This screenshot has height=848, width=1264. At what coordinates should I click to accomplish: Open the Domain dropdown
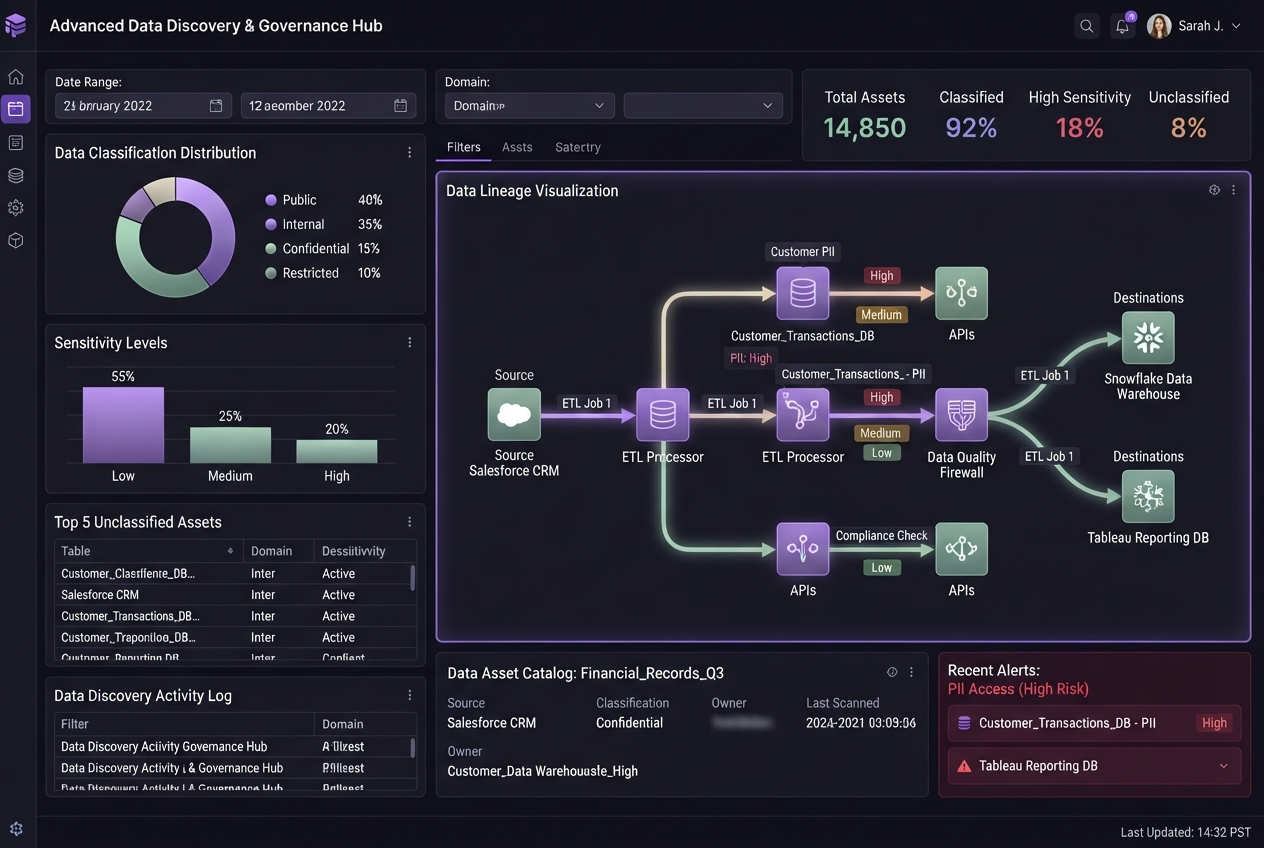530,106
